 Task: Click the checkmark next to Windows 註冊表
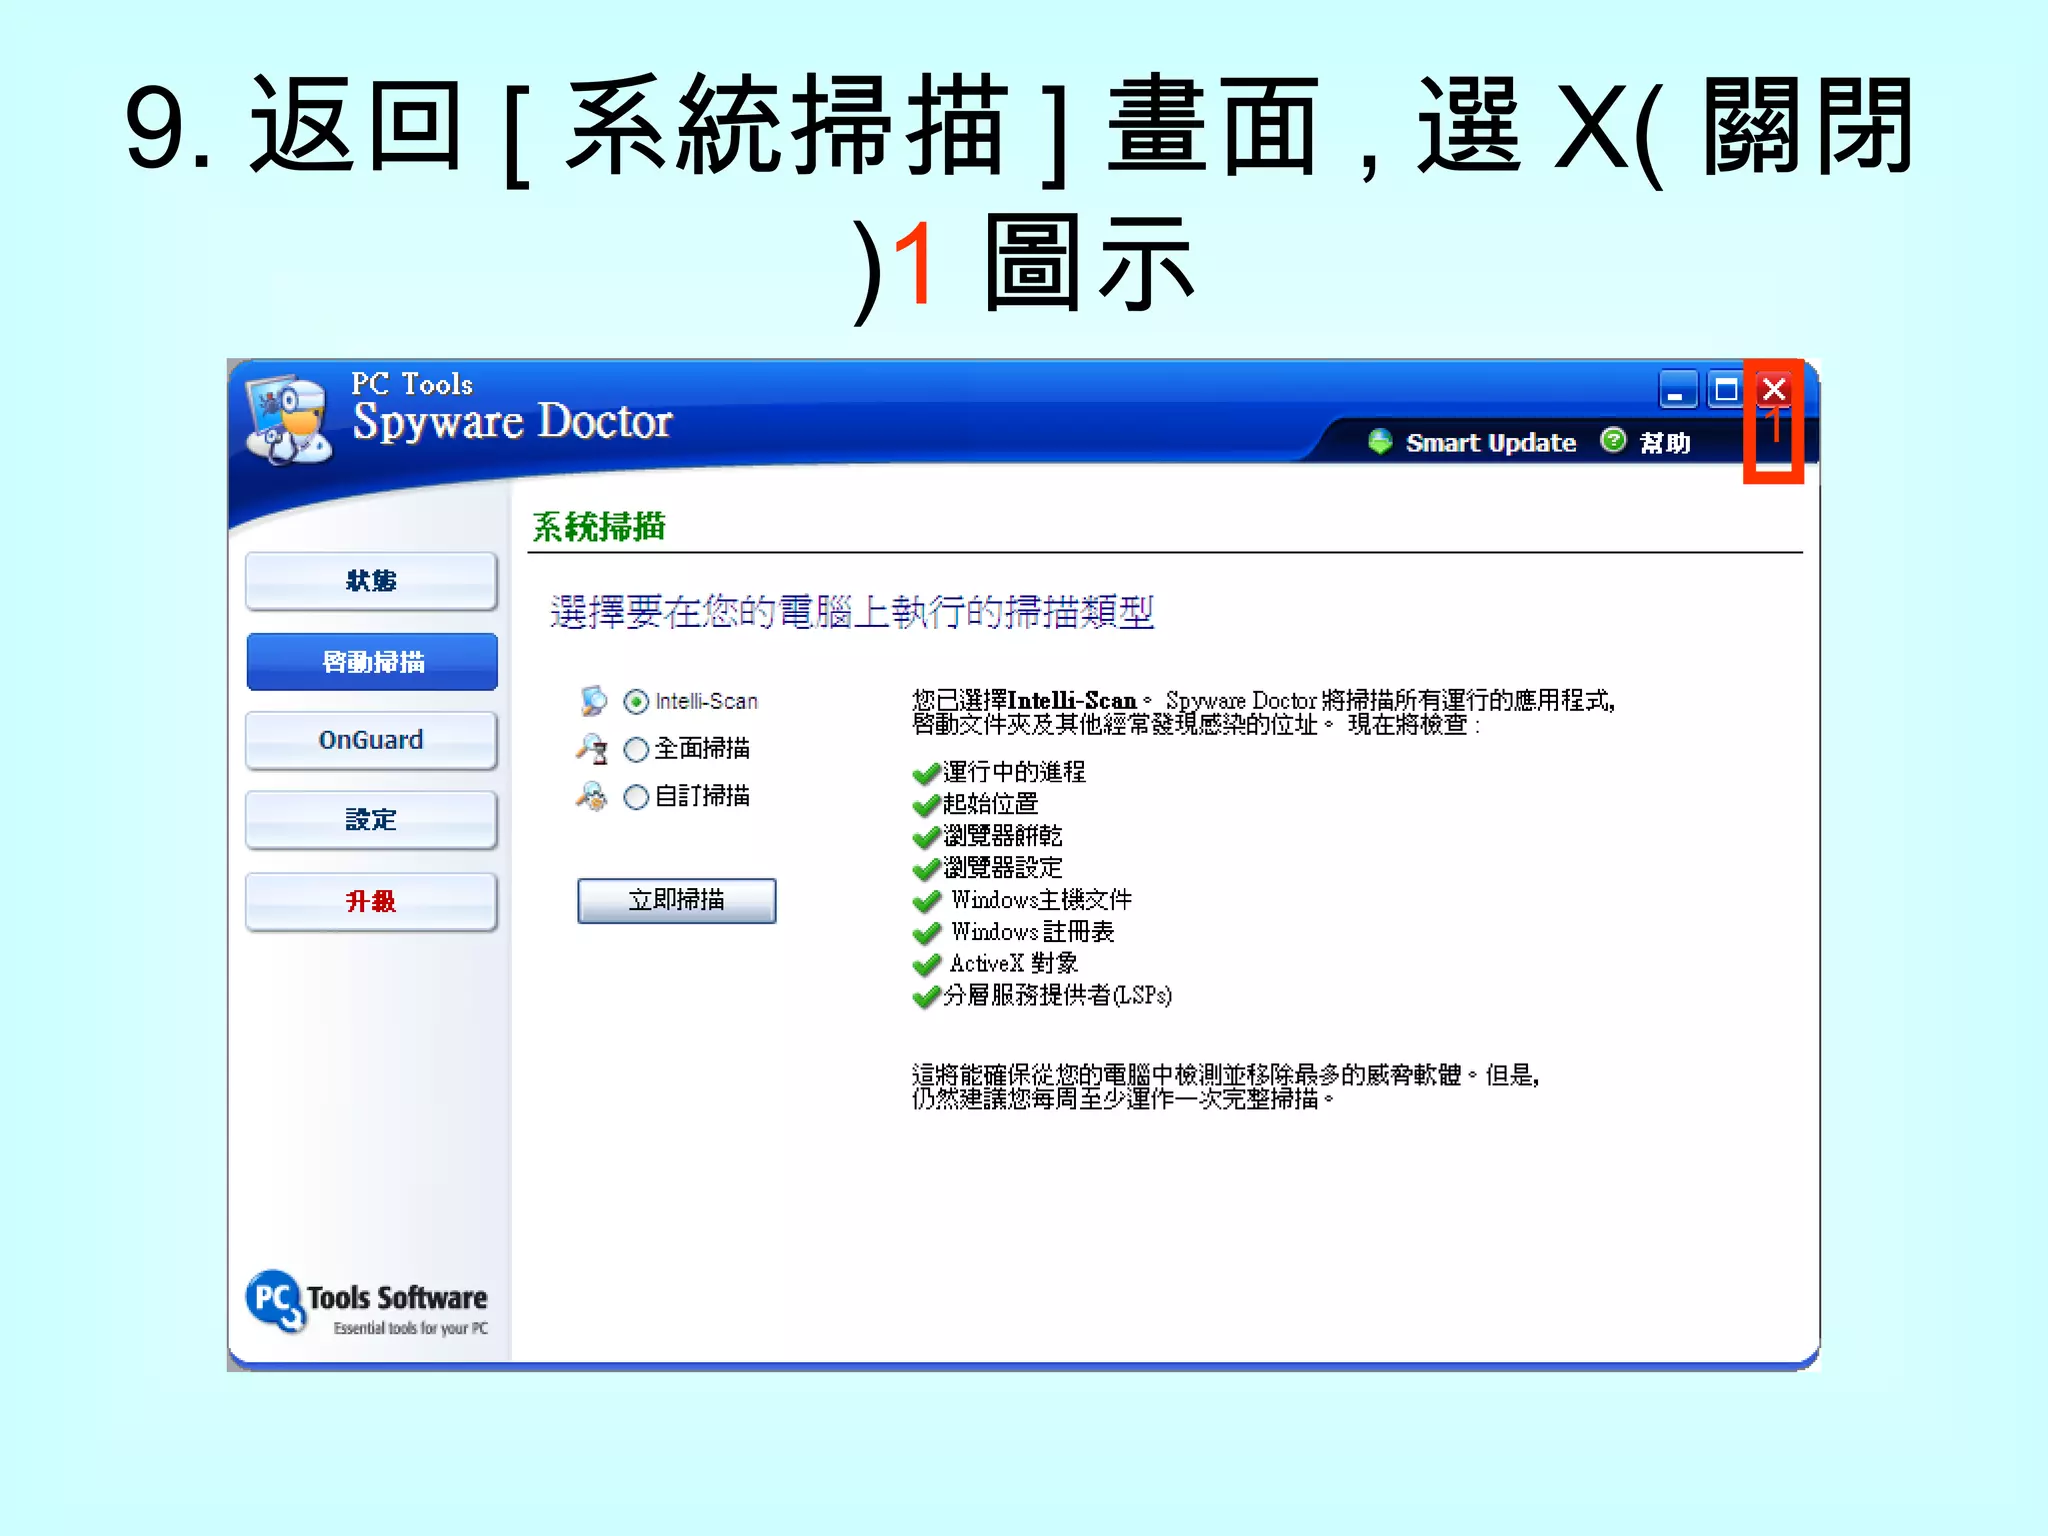pos(927,933)
